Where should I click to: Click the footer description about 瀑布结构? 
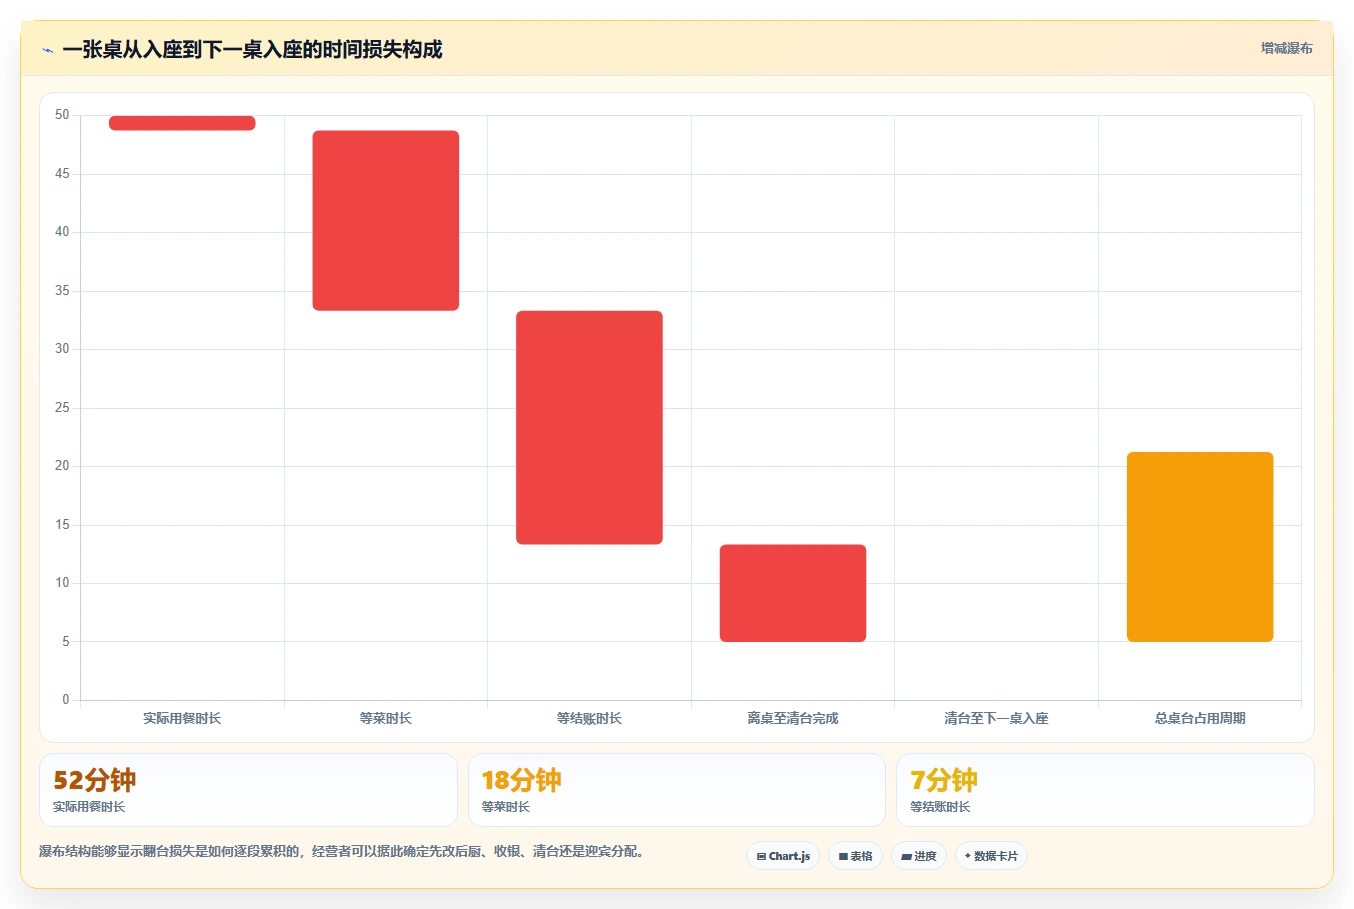pyautogui.click(x=344, y=852)
